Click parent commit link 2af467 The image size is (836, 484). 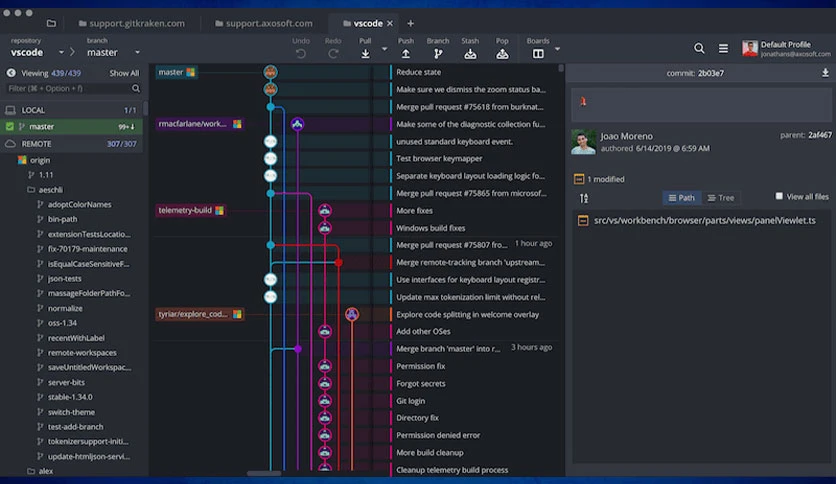point(819,135)
